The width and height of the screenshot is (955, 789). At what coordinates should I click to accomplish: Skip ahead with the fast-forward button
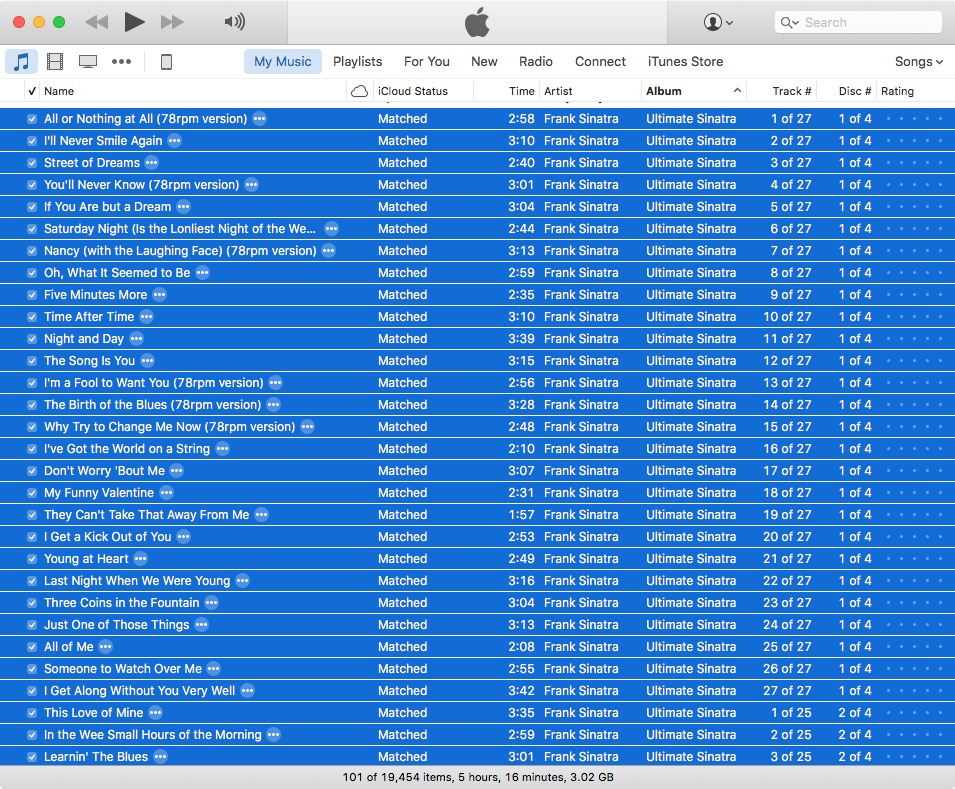[172, 22]
